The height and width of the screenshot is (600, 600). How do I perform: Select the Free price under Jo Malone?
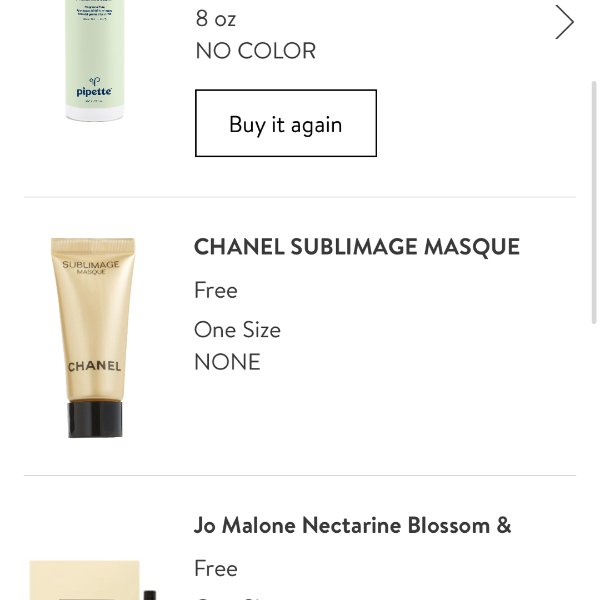[216, 568]
